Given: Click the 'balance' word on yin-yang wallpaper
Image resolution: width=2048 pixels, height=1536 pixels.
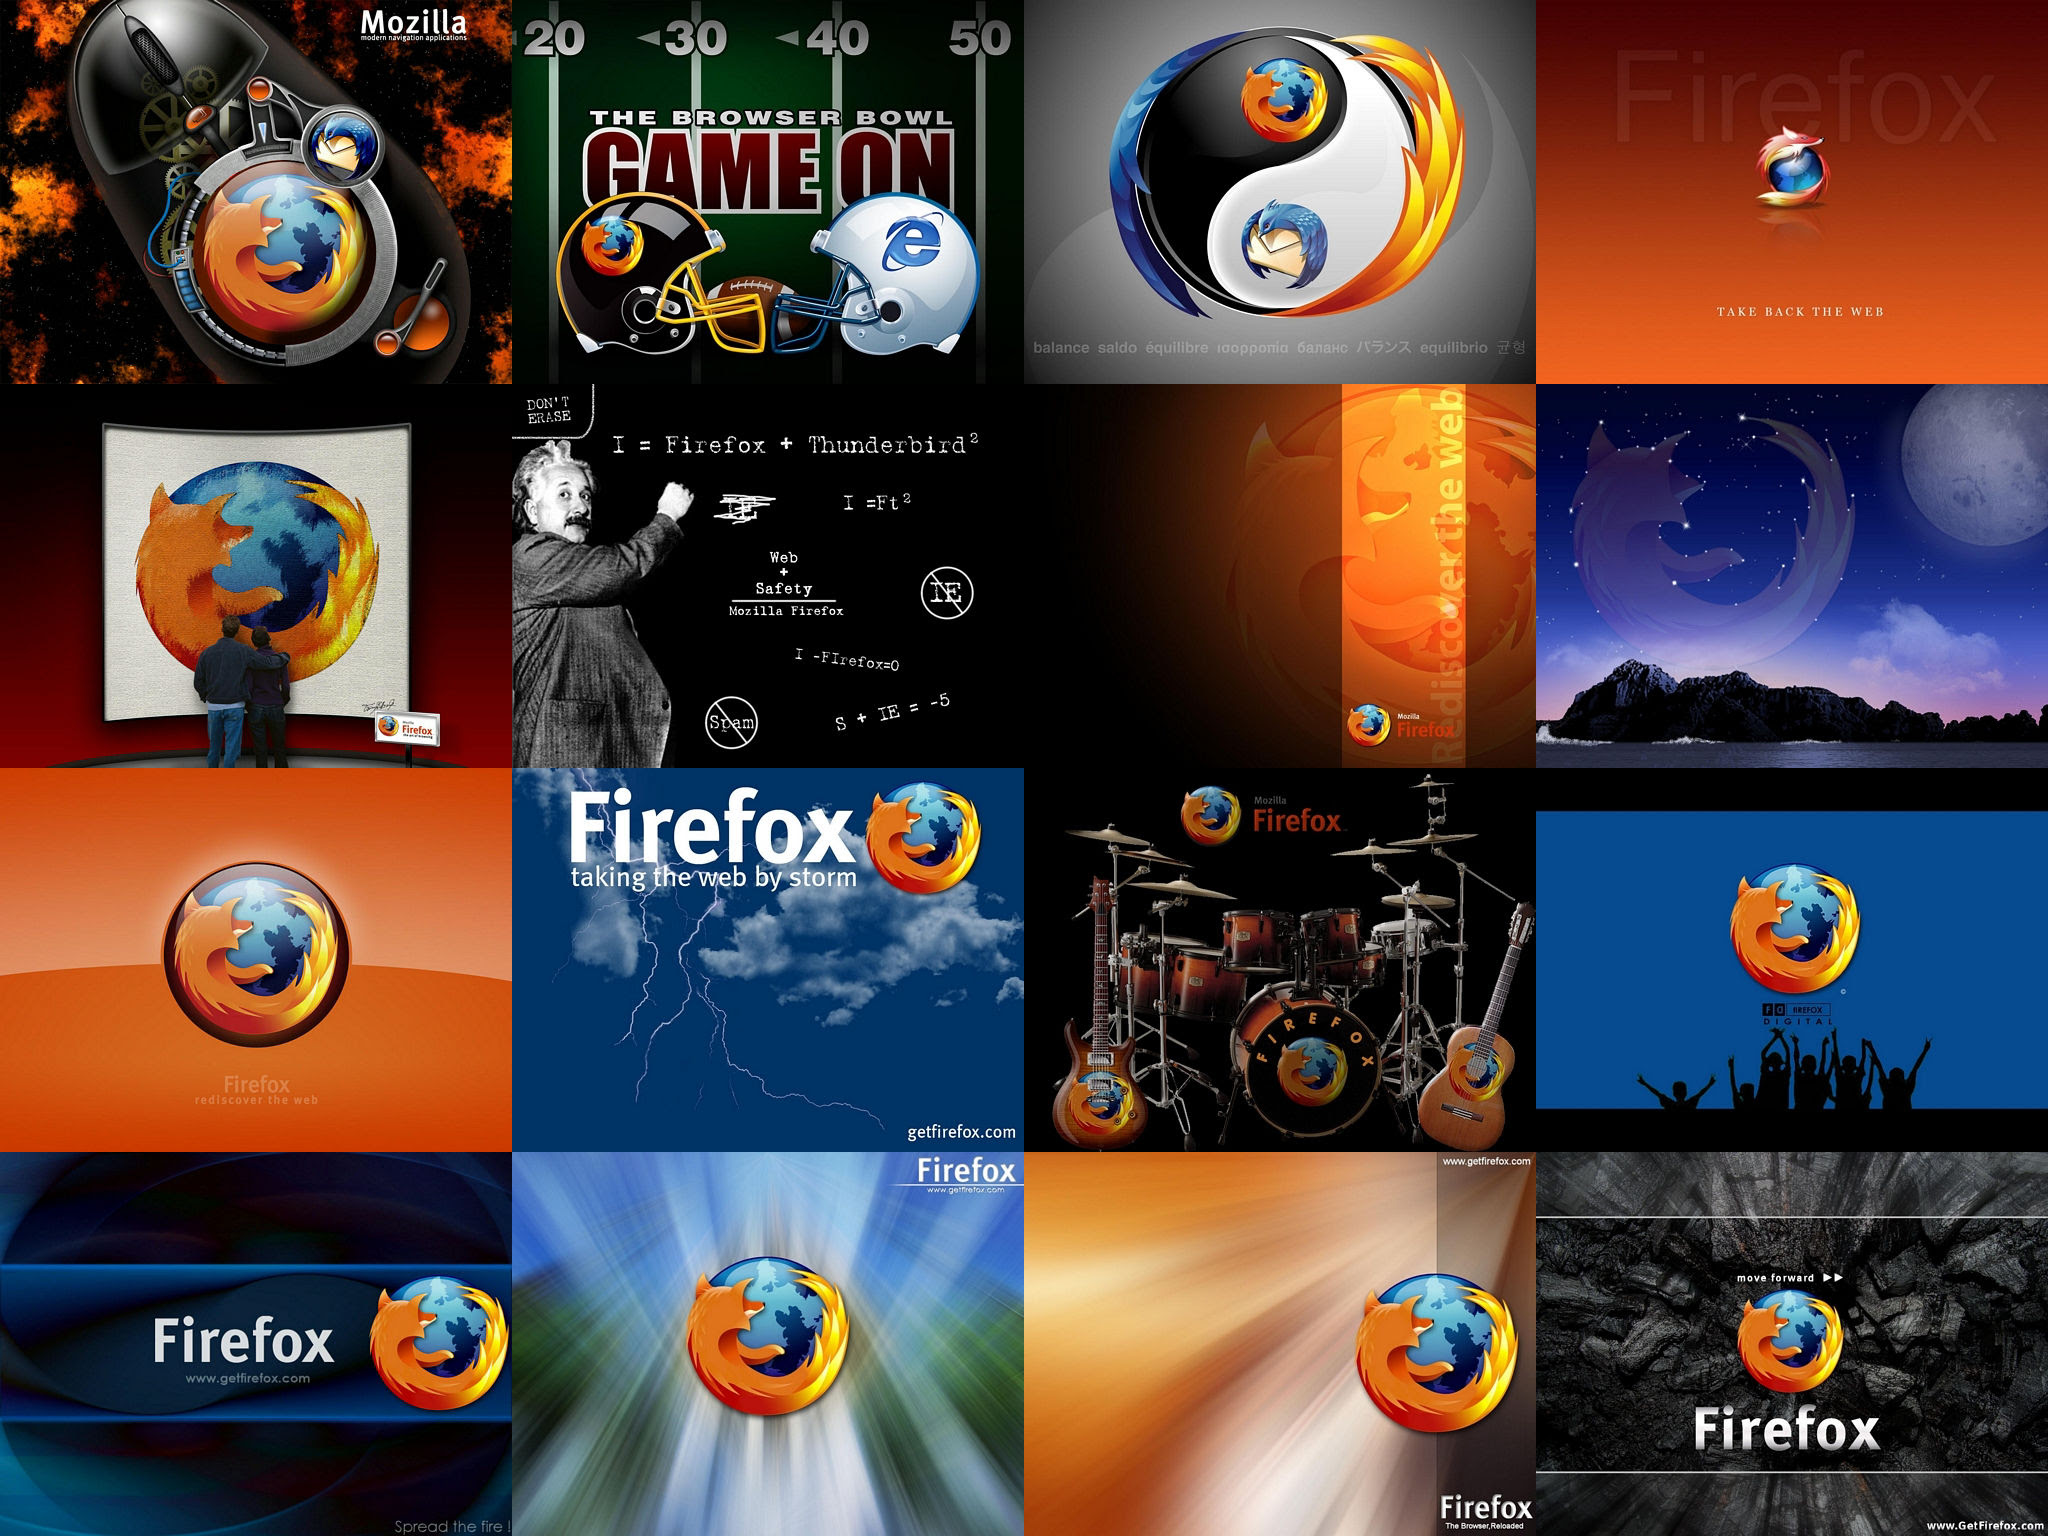Looking at the screenshot, I should [1061, 348].
